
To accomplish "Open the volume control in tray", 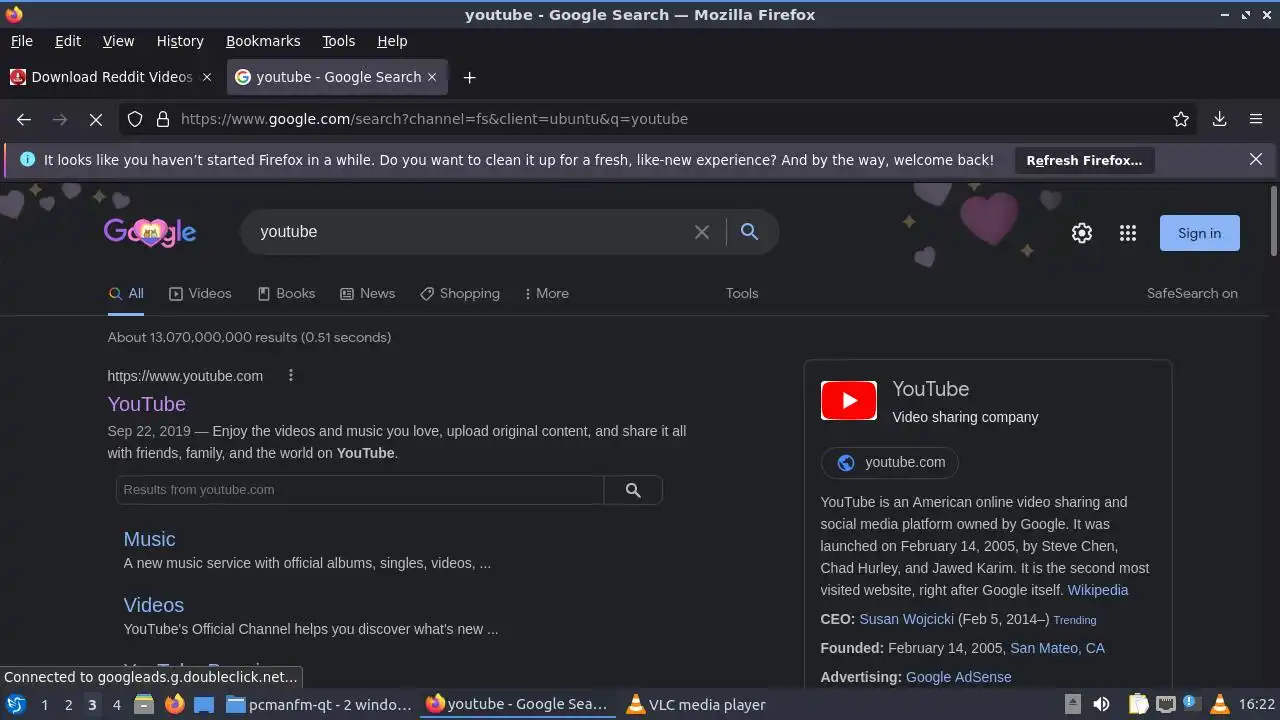I will pyautogui.click(x=1101, y=704).
